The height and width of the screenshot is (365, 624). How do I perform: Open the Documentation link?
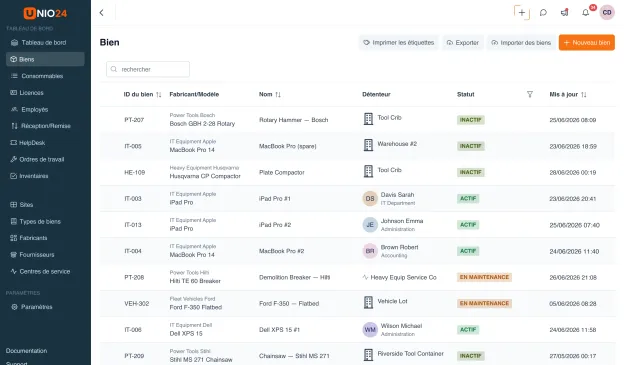click(26, 351)
